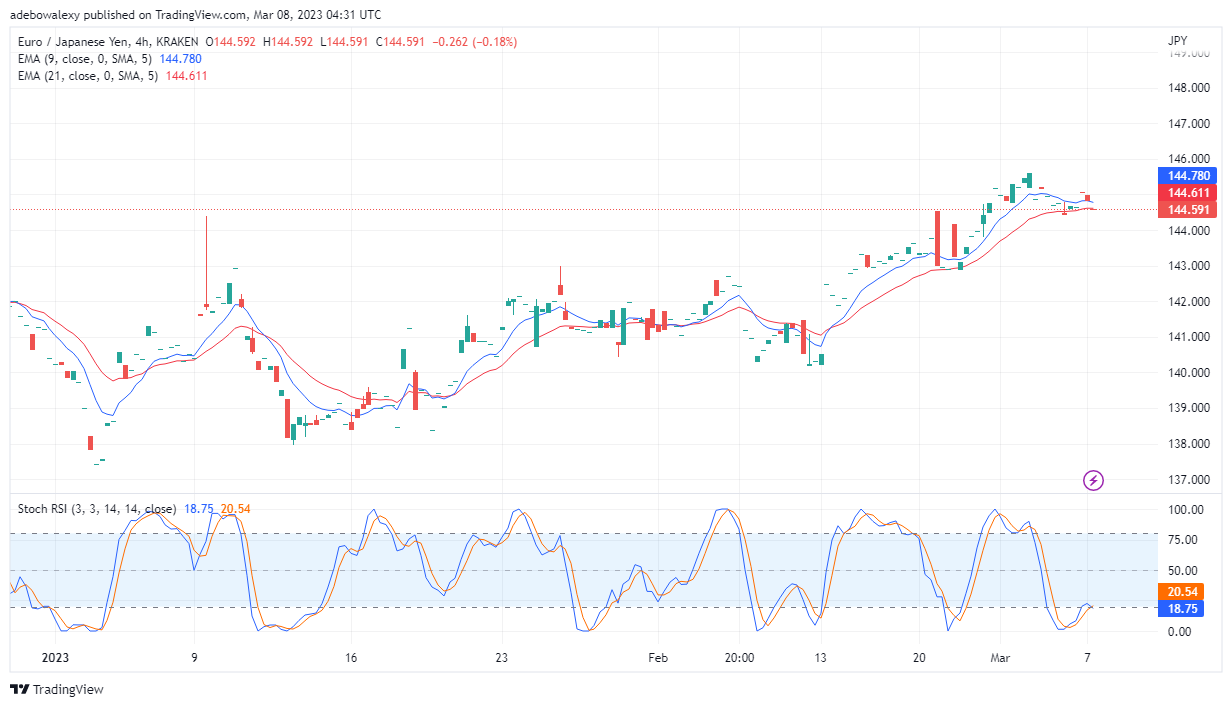Click the blue 18.75 Stoch RSI label
The height and width of the screenshot is (707, 1232).
[1180, 608]
